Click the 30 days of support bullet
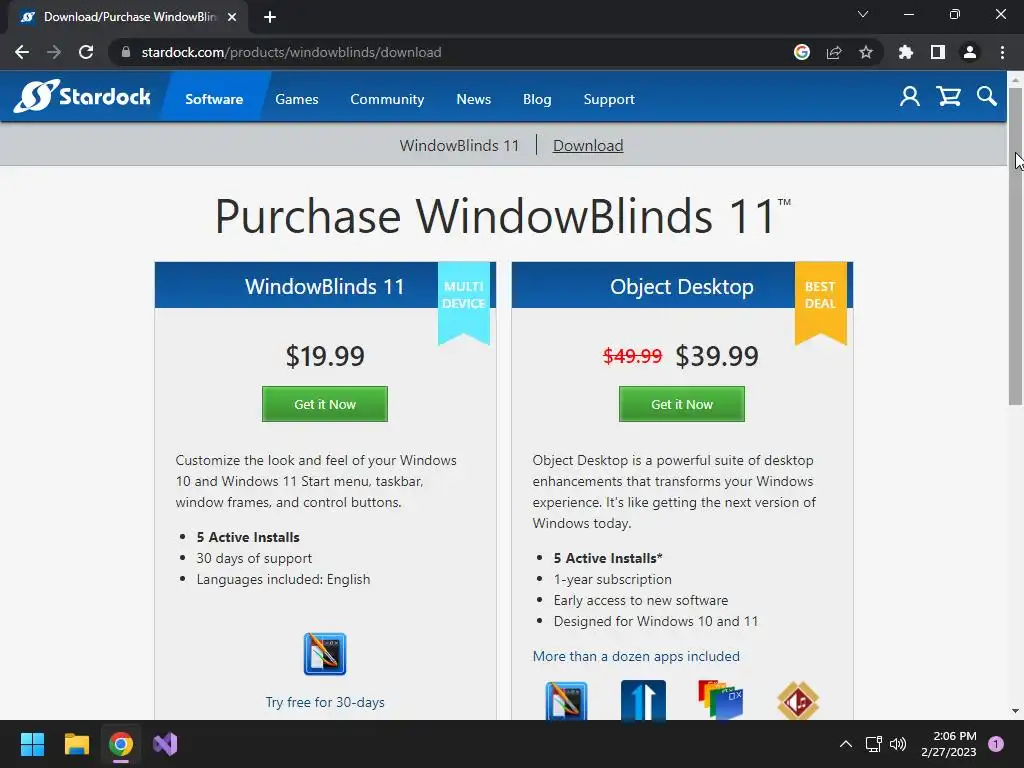 pos(254,558)
